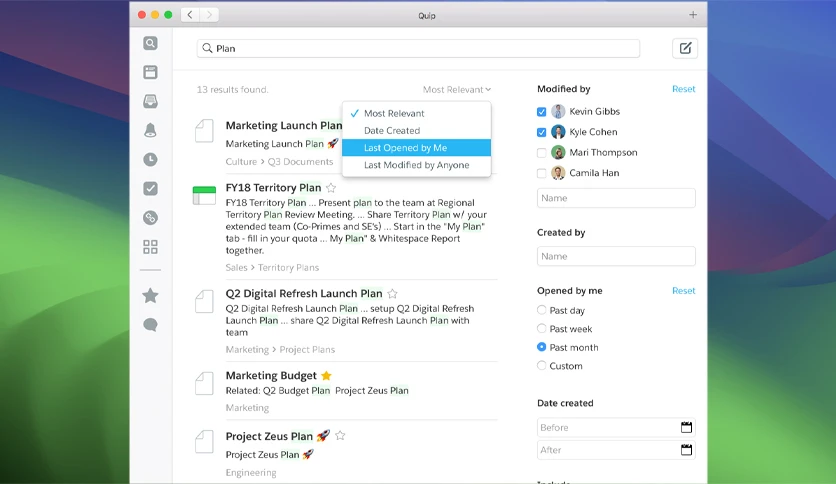836x484 pixels.
Task: Open notifications bell in sidebar
Action: [x=150, y=130]
